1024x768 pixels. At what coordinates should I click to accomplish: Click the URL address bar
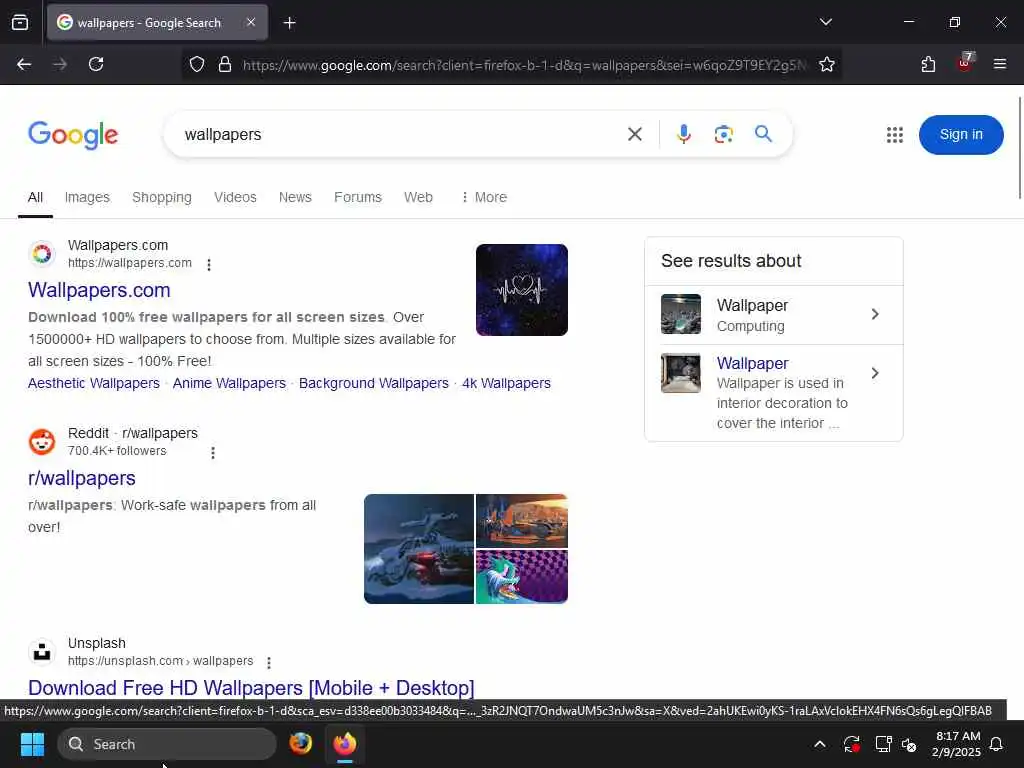[525, 65]
